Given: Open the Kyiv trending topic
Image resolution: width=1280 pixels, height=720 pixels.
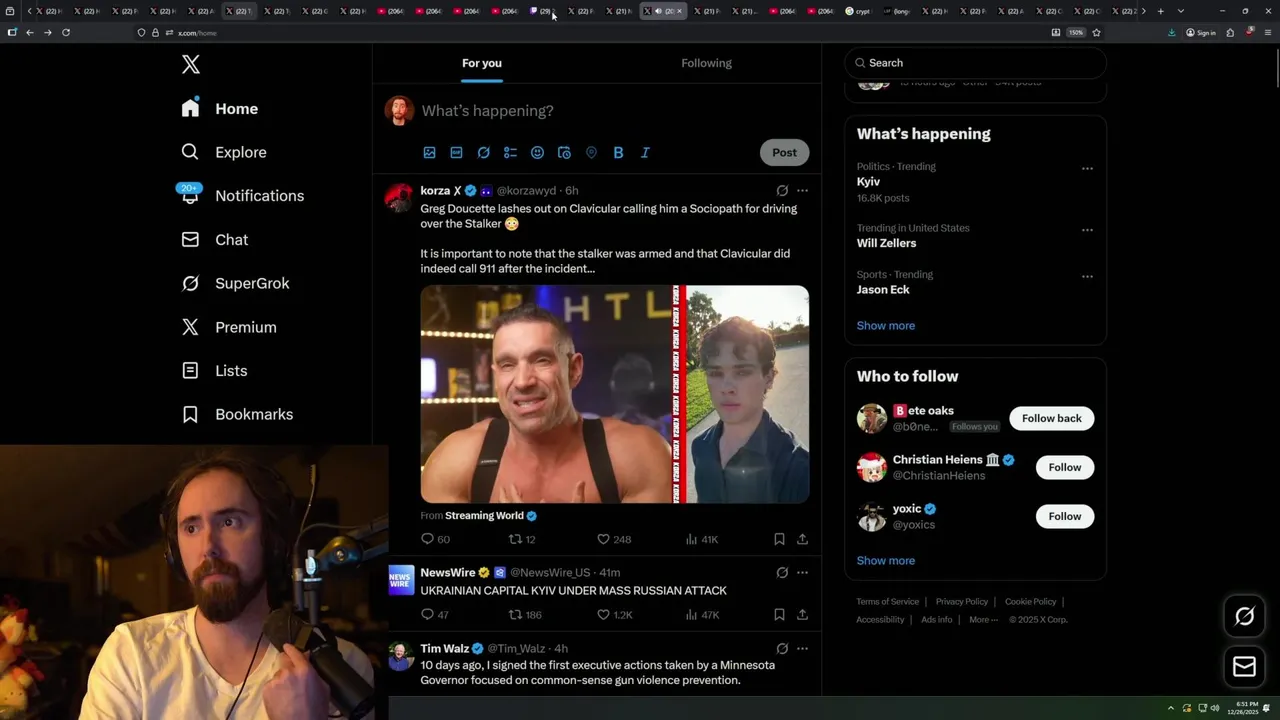Looking at the screenshot, I should click(x=868, y=182).
